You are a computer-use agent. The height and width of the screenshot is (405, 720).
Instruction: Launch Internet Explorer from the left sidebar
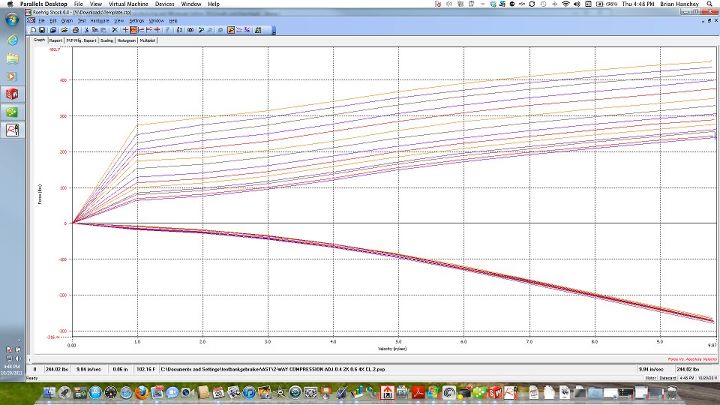click(x=12, y=40)
